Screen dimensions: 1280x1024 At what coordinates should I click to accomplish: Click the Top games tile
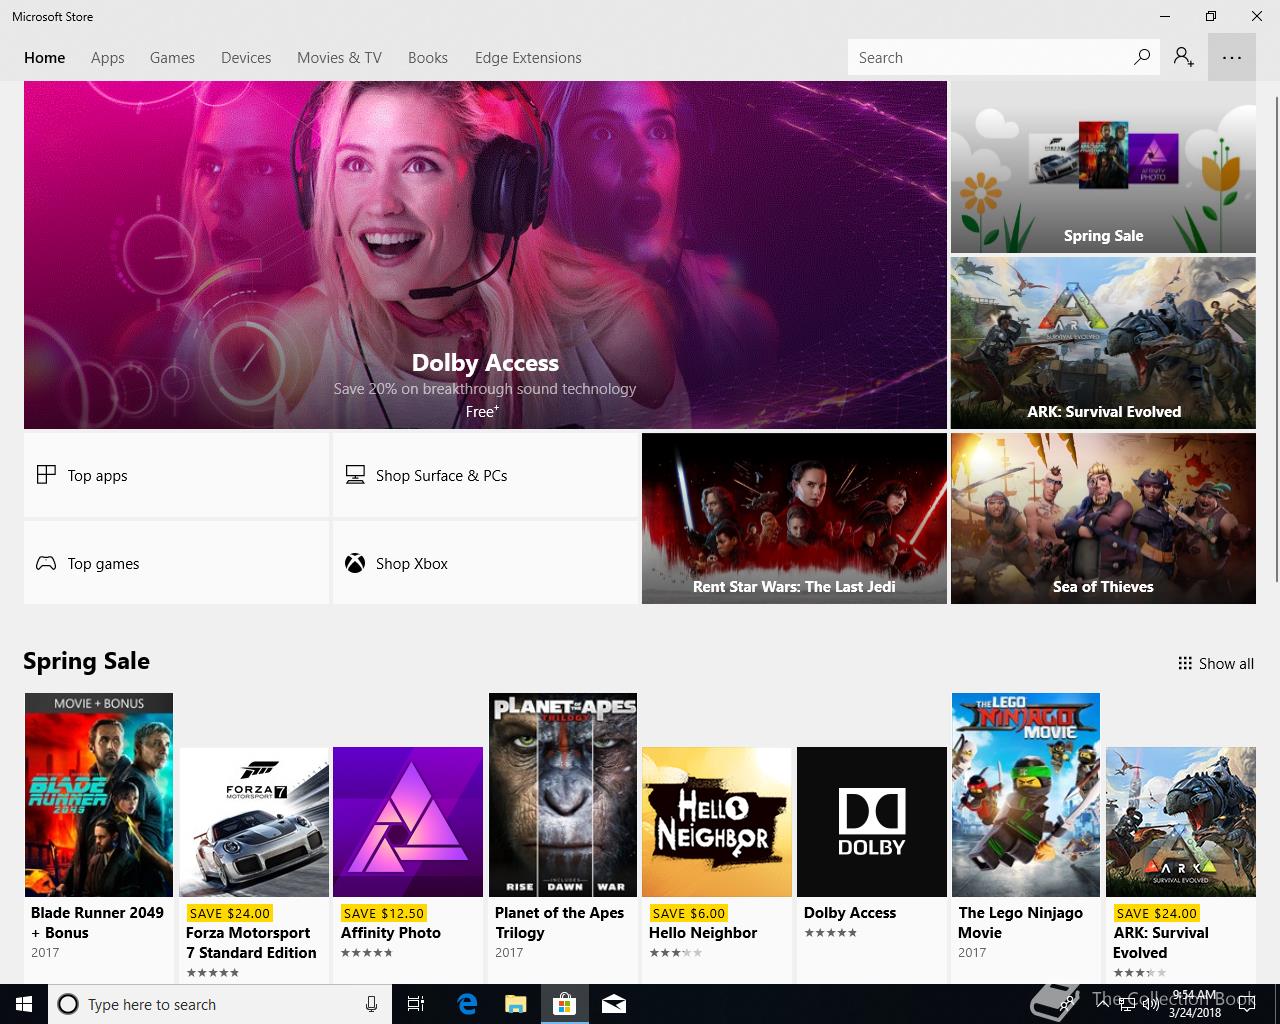coord(177,563)
